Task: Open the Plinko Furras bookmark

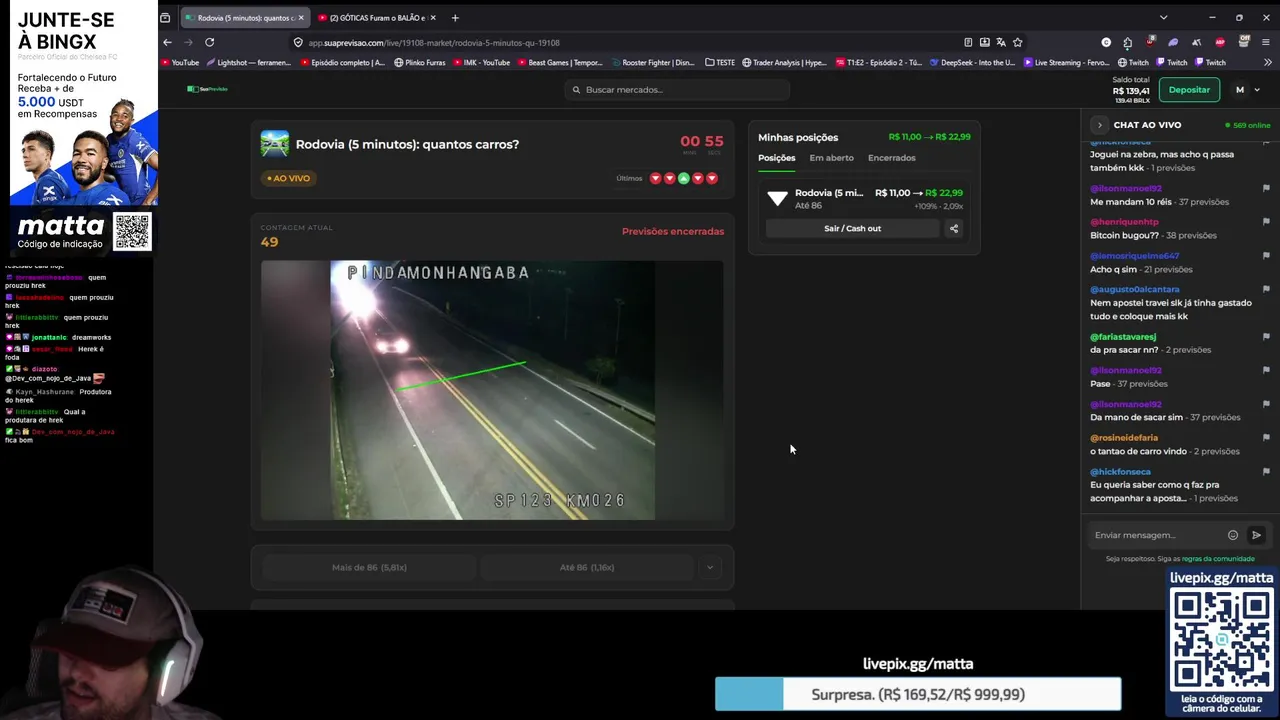Action: 420,62
